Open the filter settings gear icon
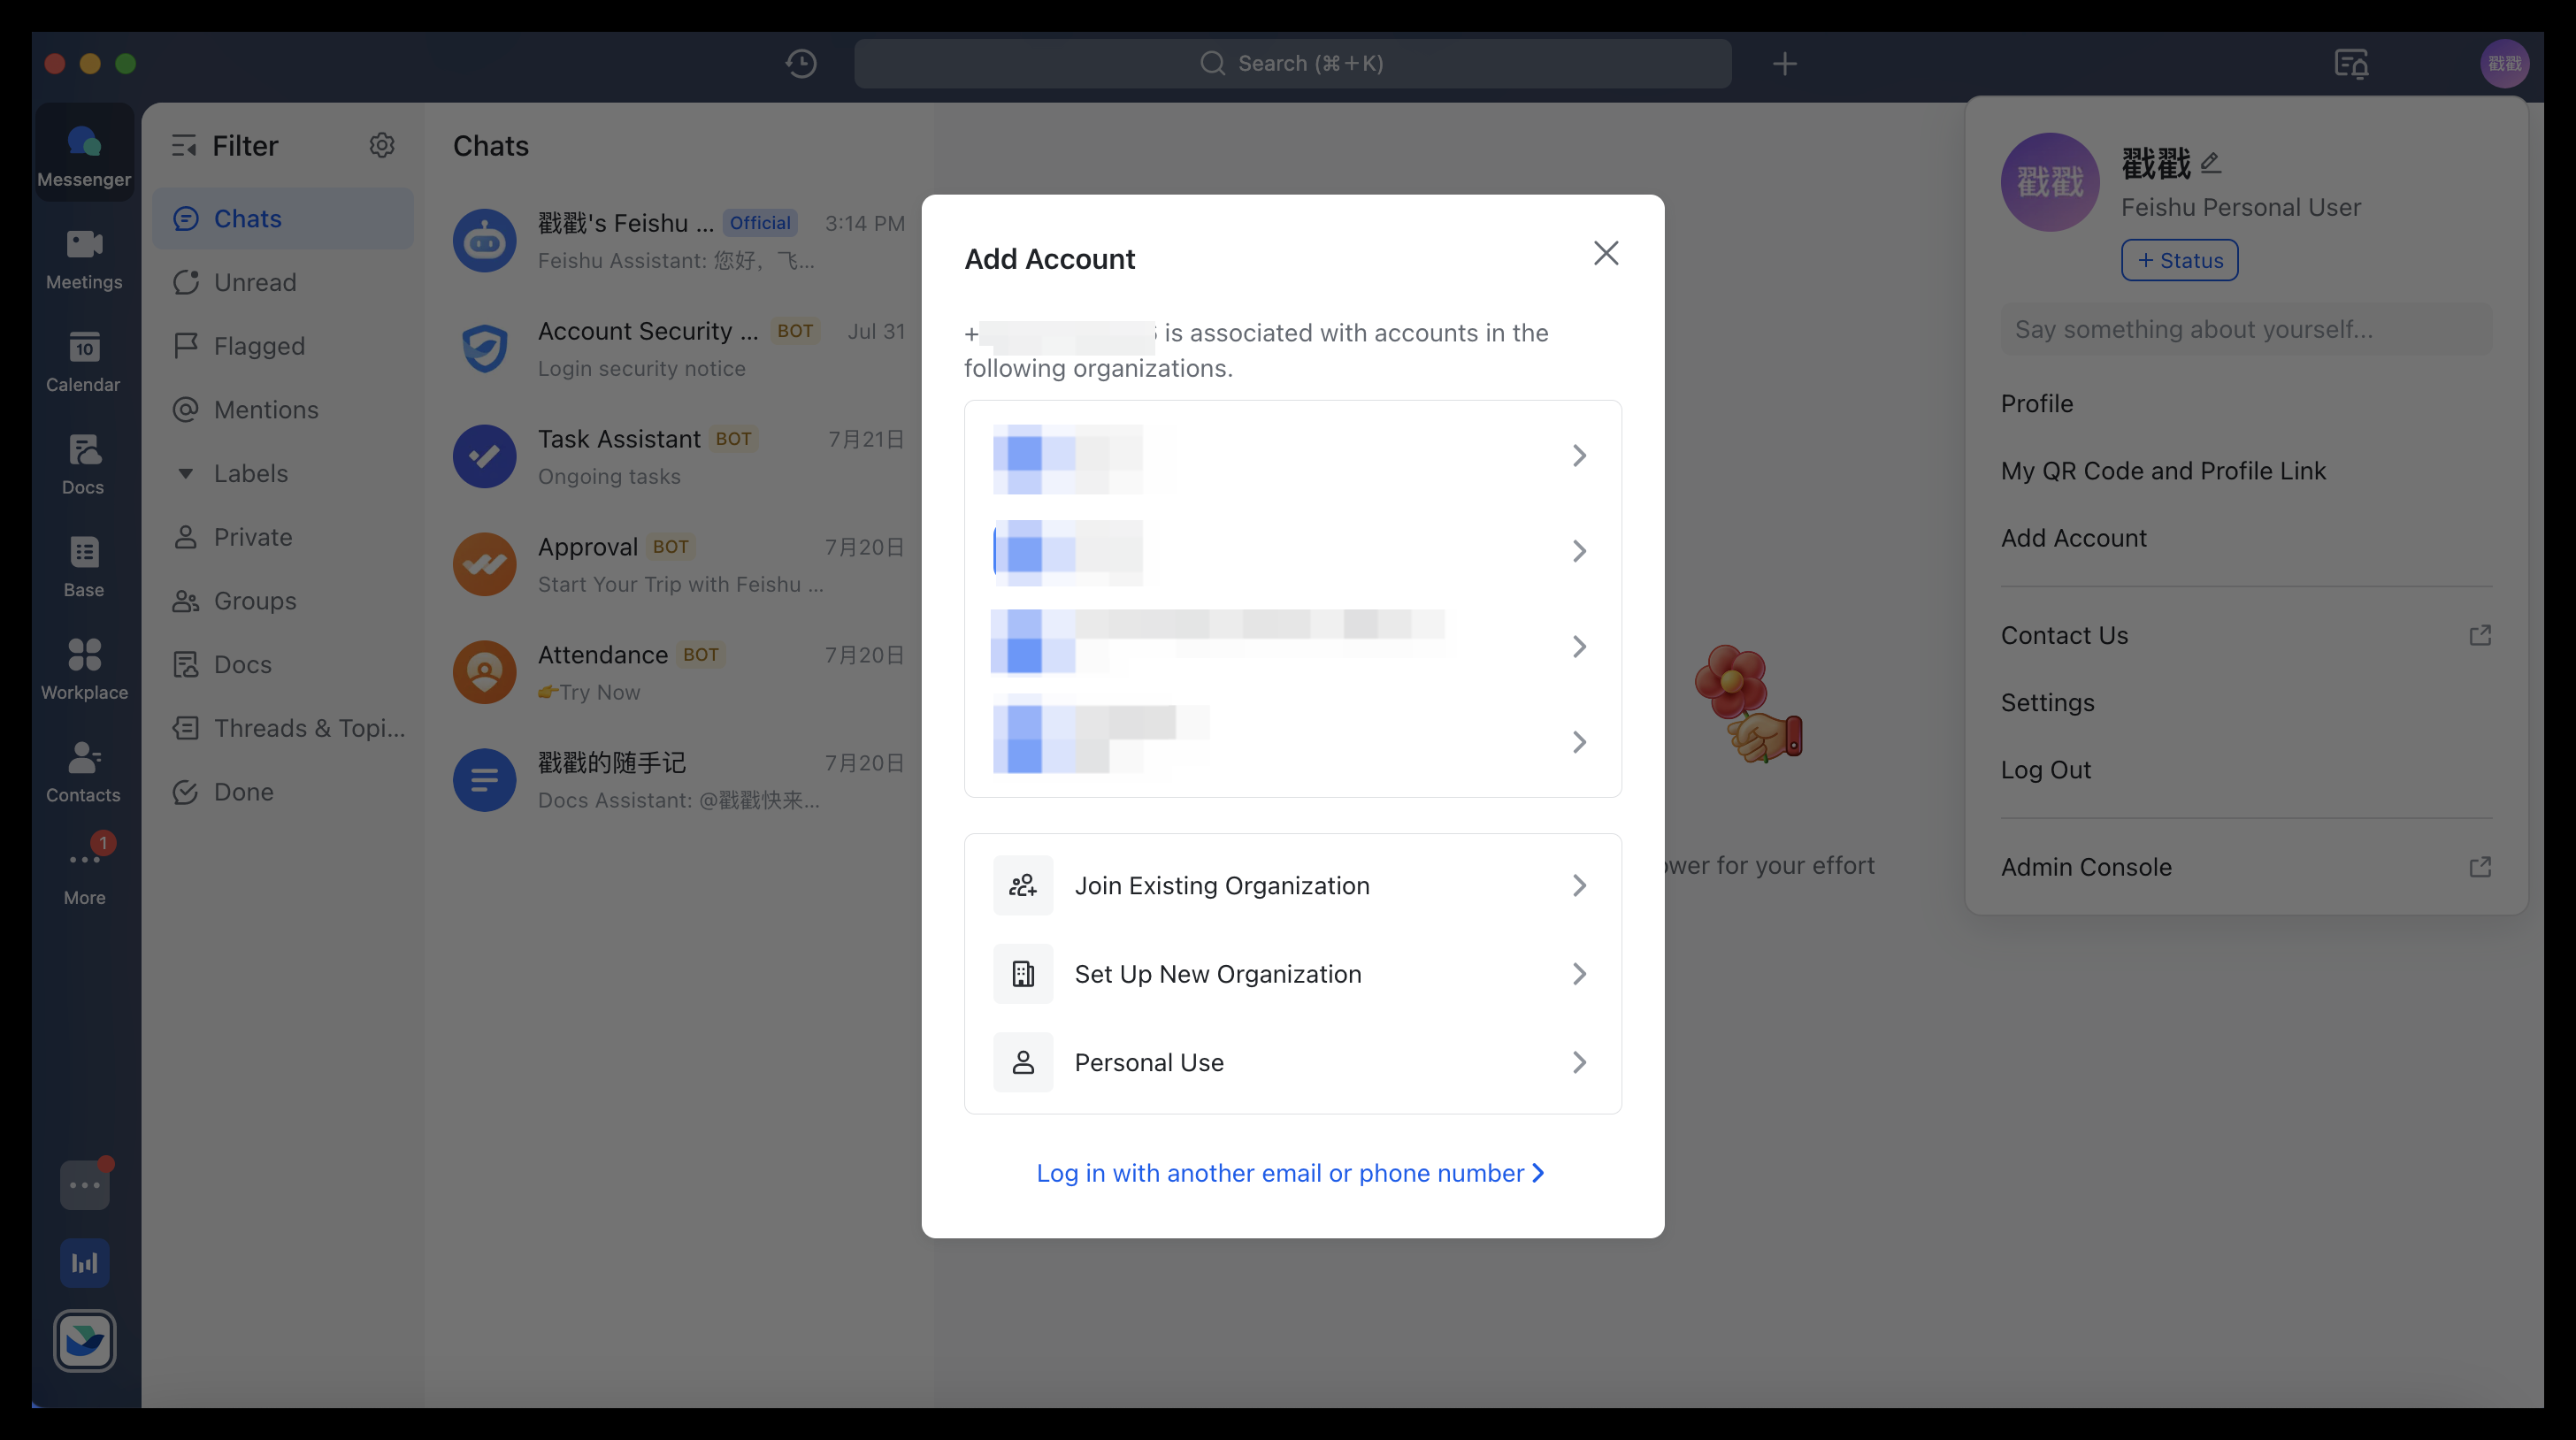 point(382,146)
